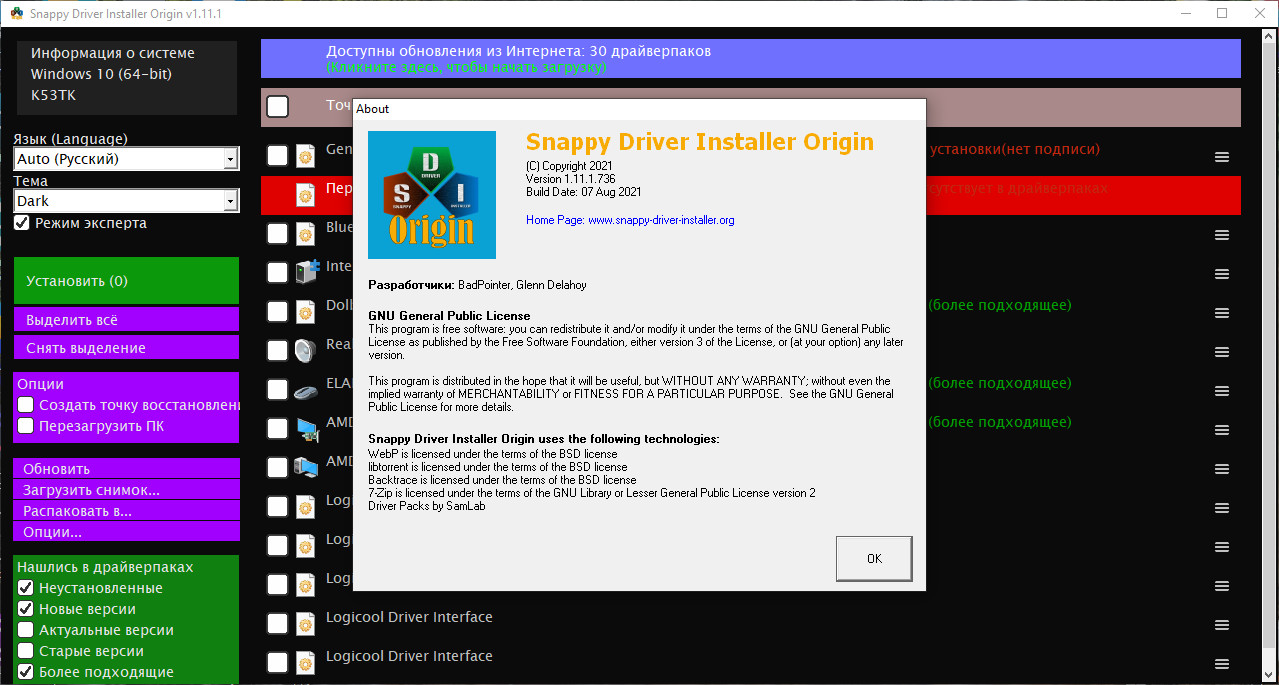Screen dimensions: 1279x685
Task: Click the gear document icon in the Dolby row
Action: tap(306, 311)
